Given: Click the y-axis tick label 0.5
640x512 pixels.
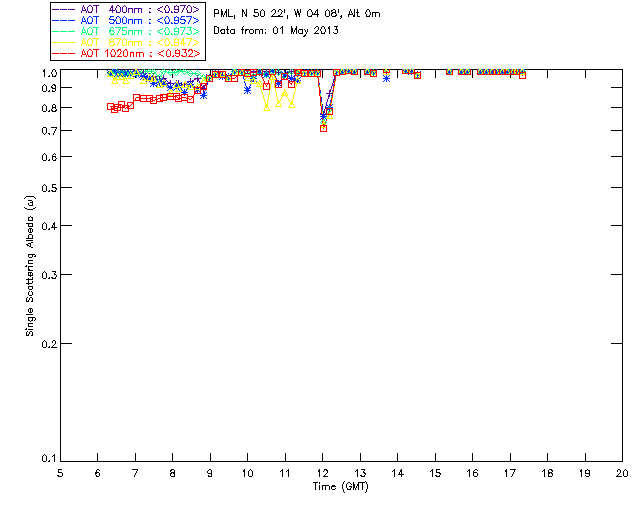Looking at the screenshot, I should (x=49, y=188).
